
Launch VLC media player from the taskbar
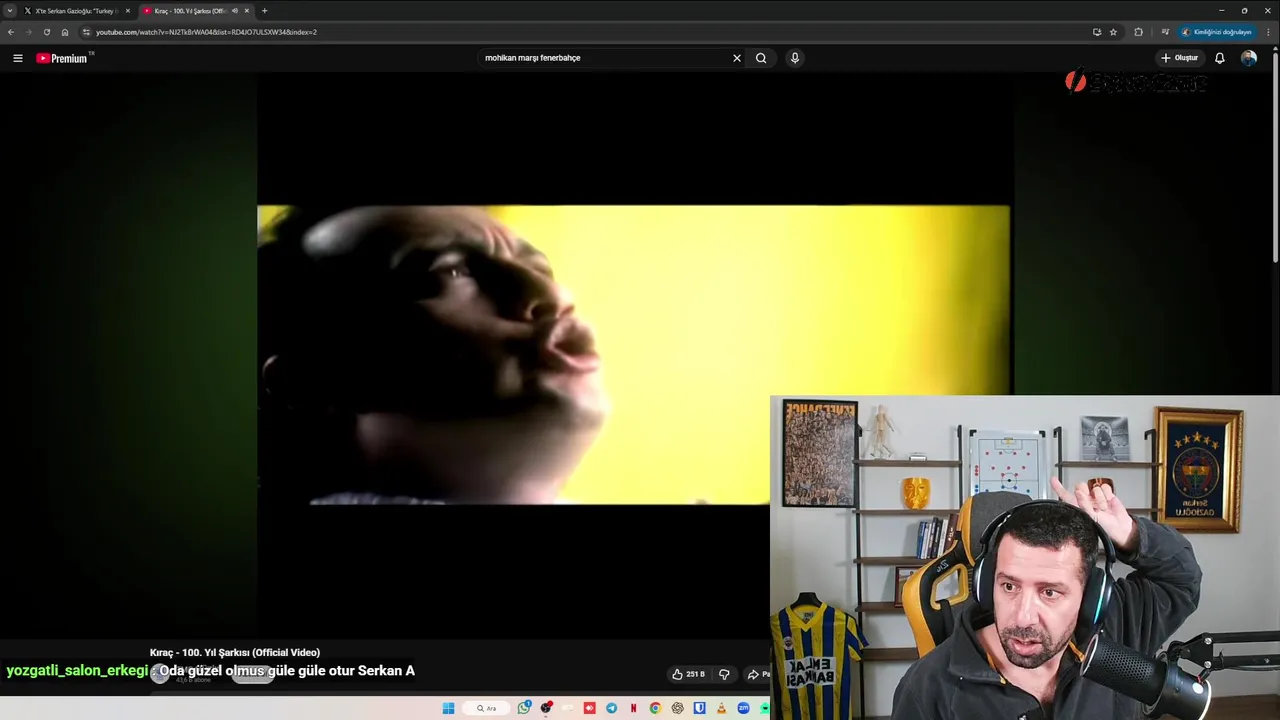722,708
